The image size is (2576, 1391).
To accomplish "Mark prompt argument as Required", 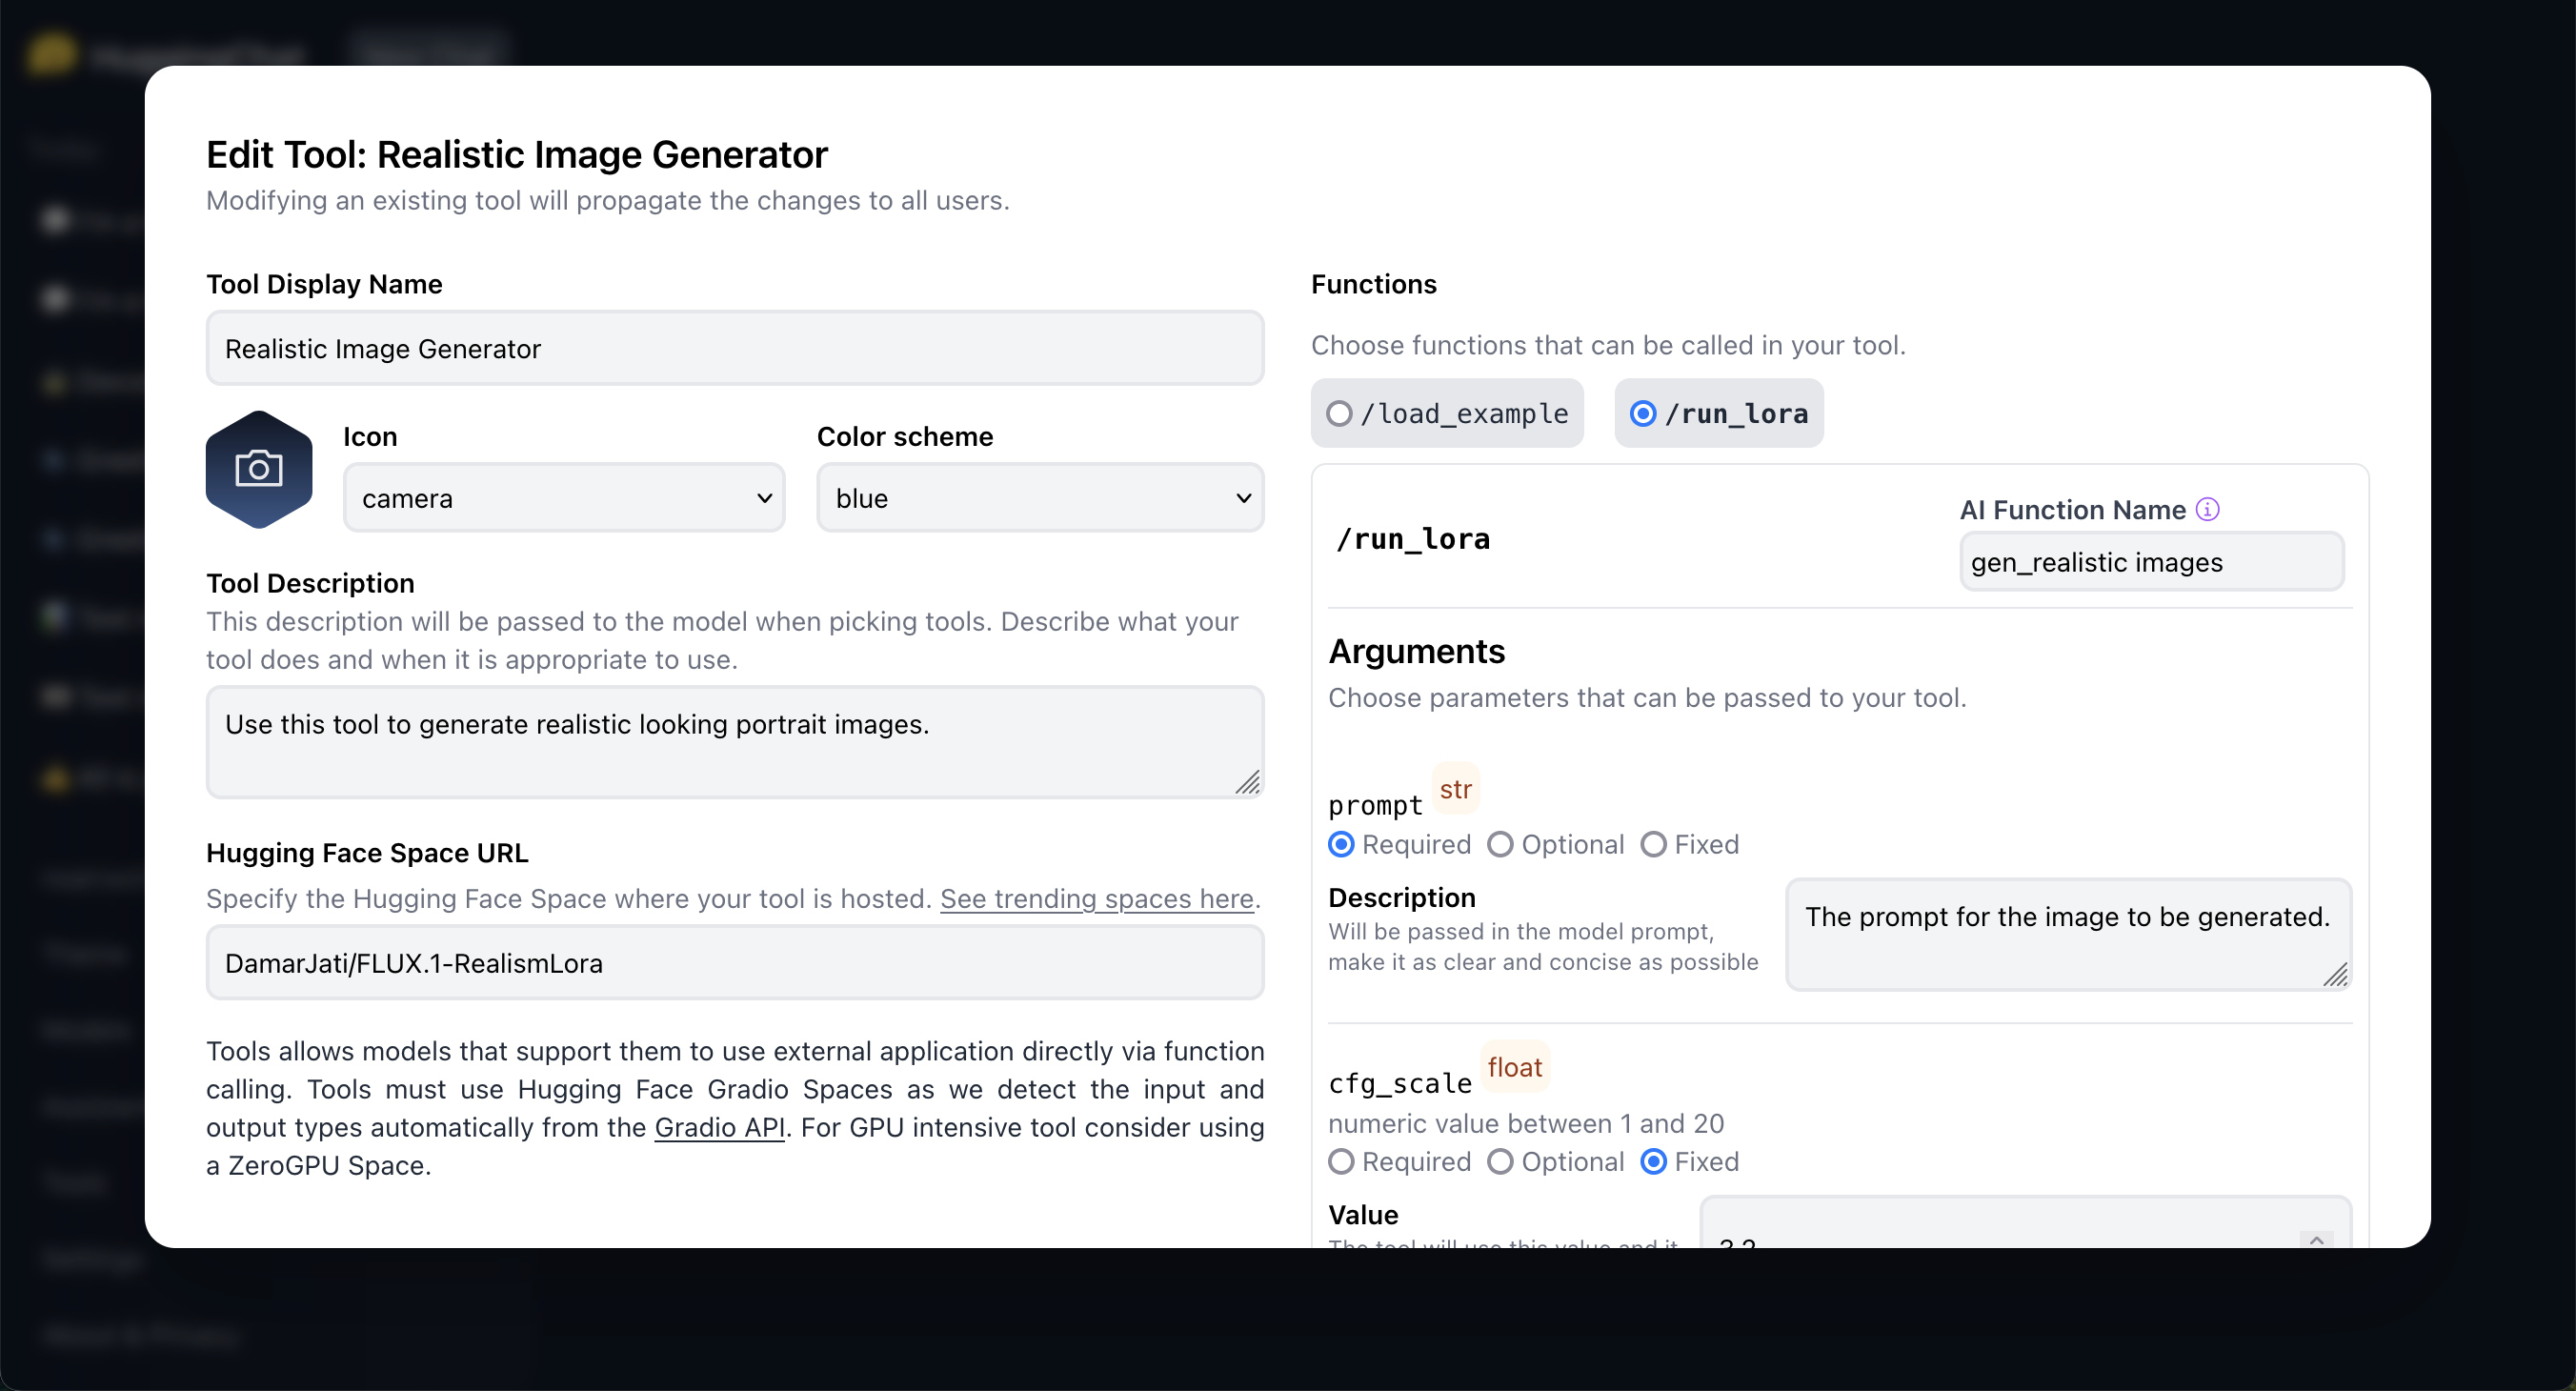I will 1342,845.
